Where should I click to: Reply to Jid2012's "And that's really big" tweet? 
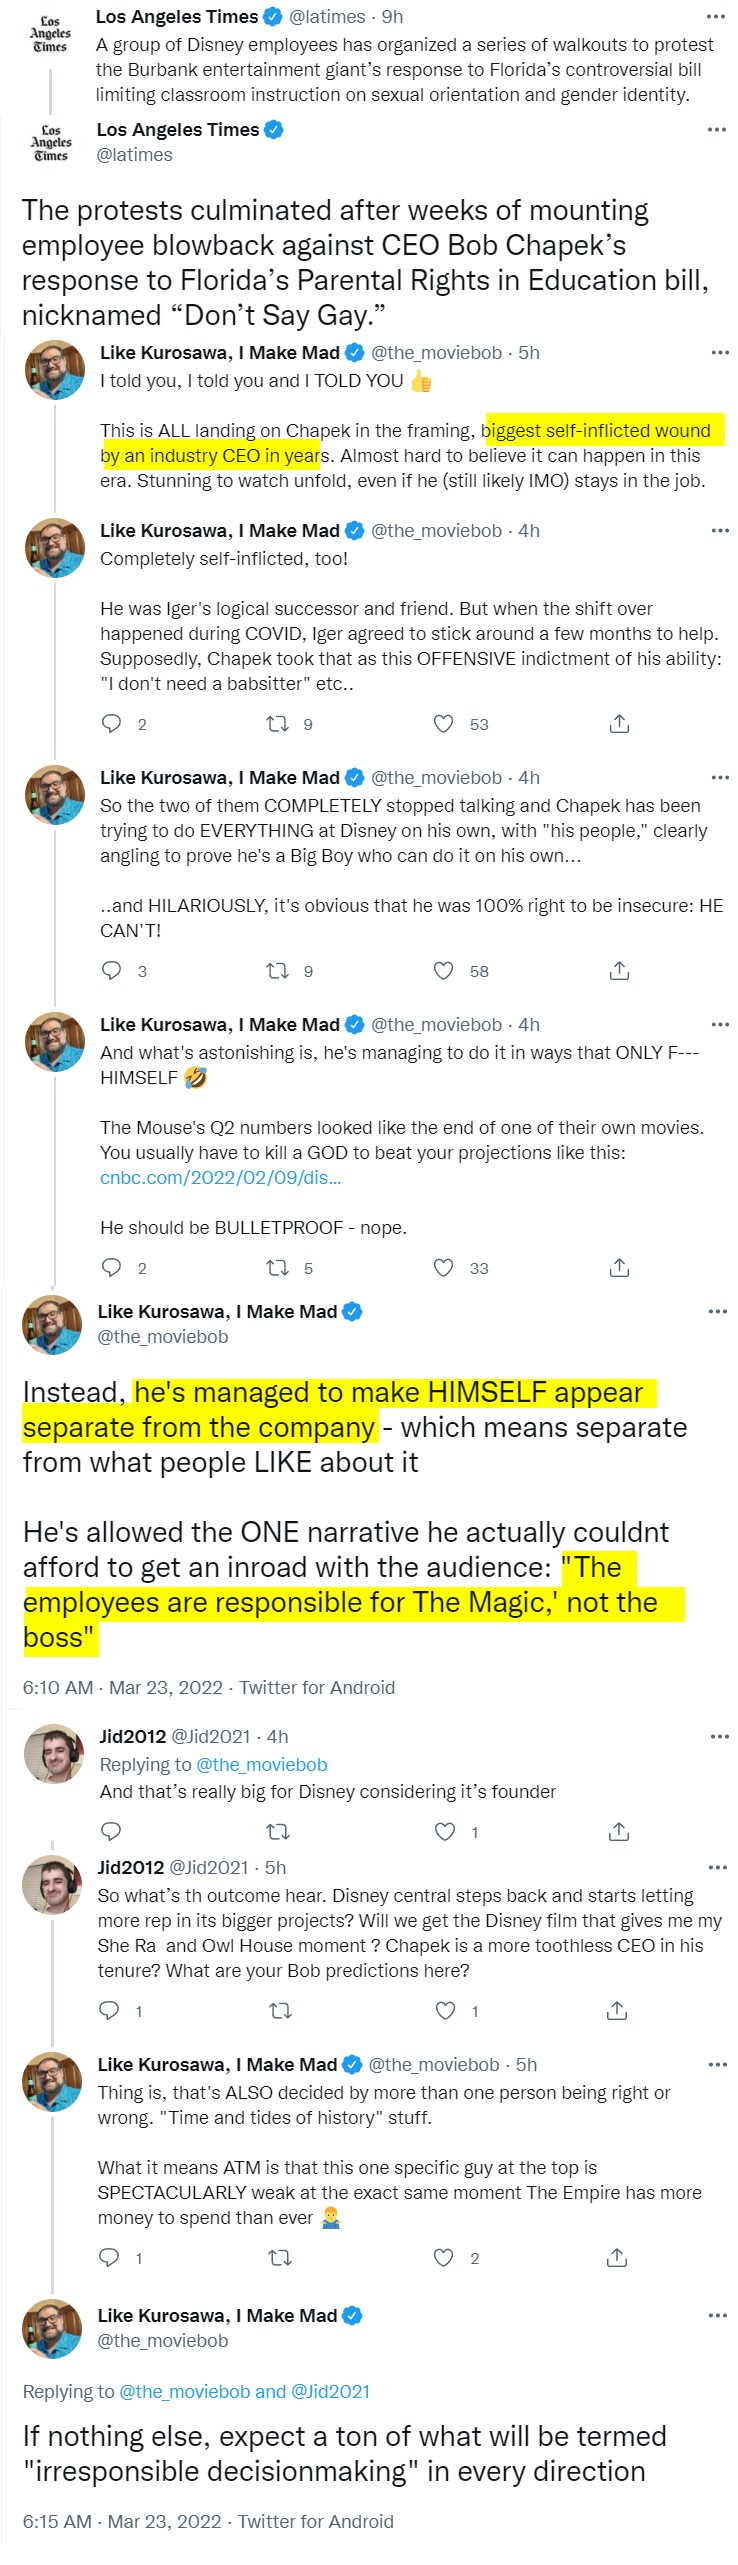point(111,1832)
